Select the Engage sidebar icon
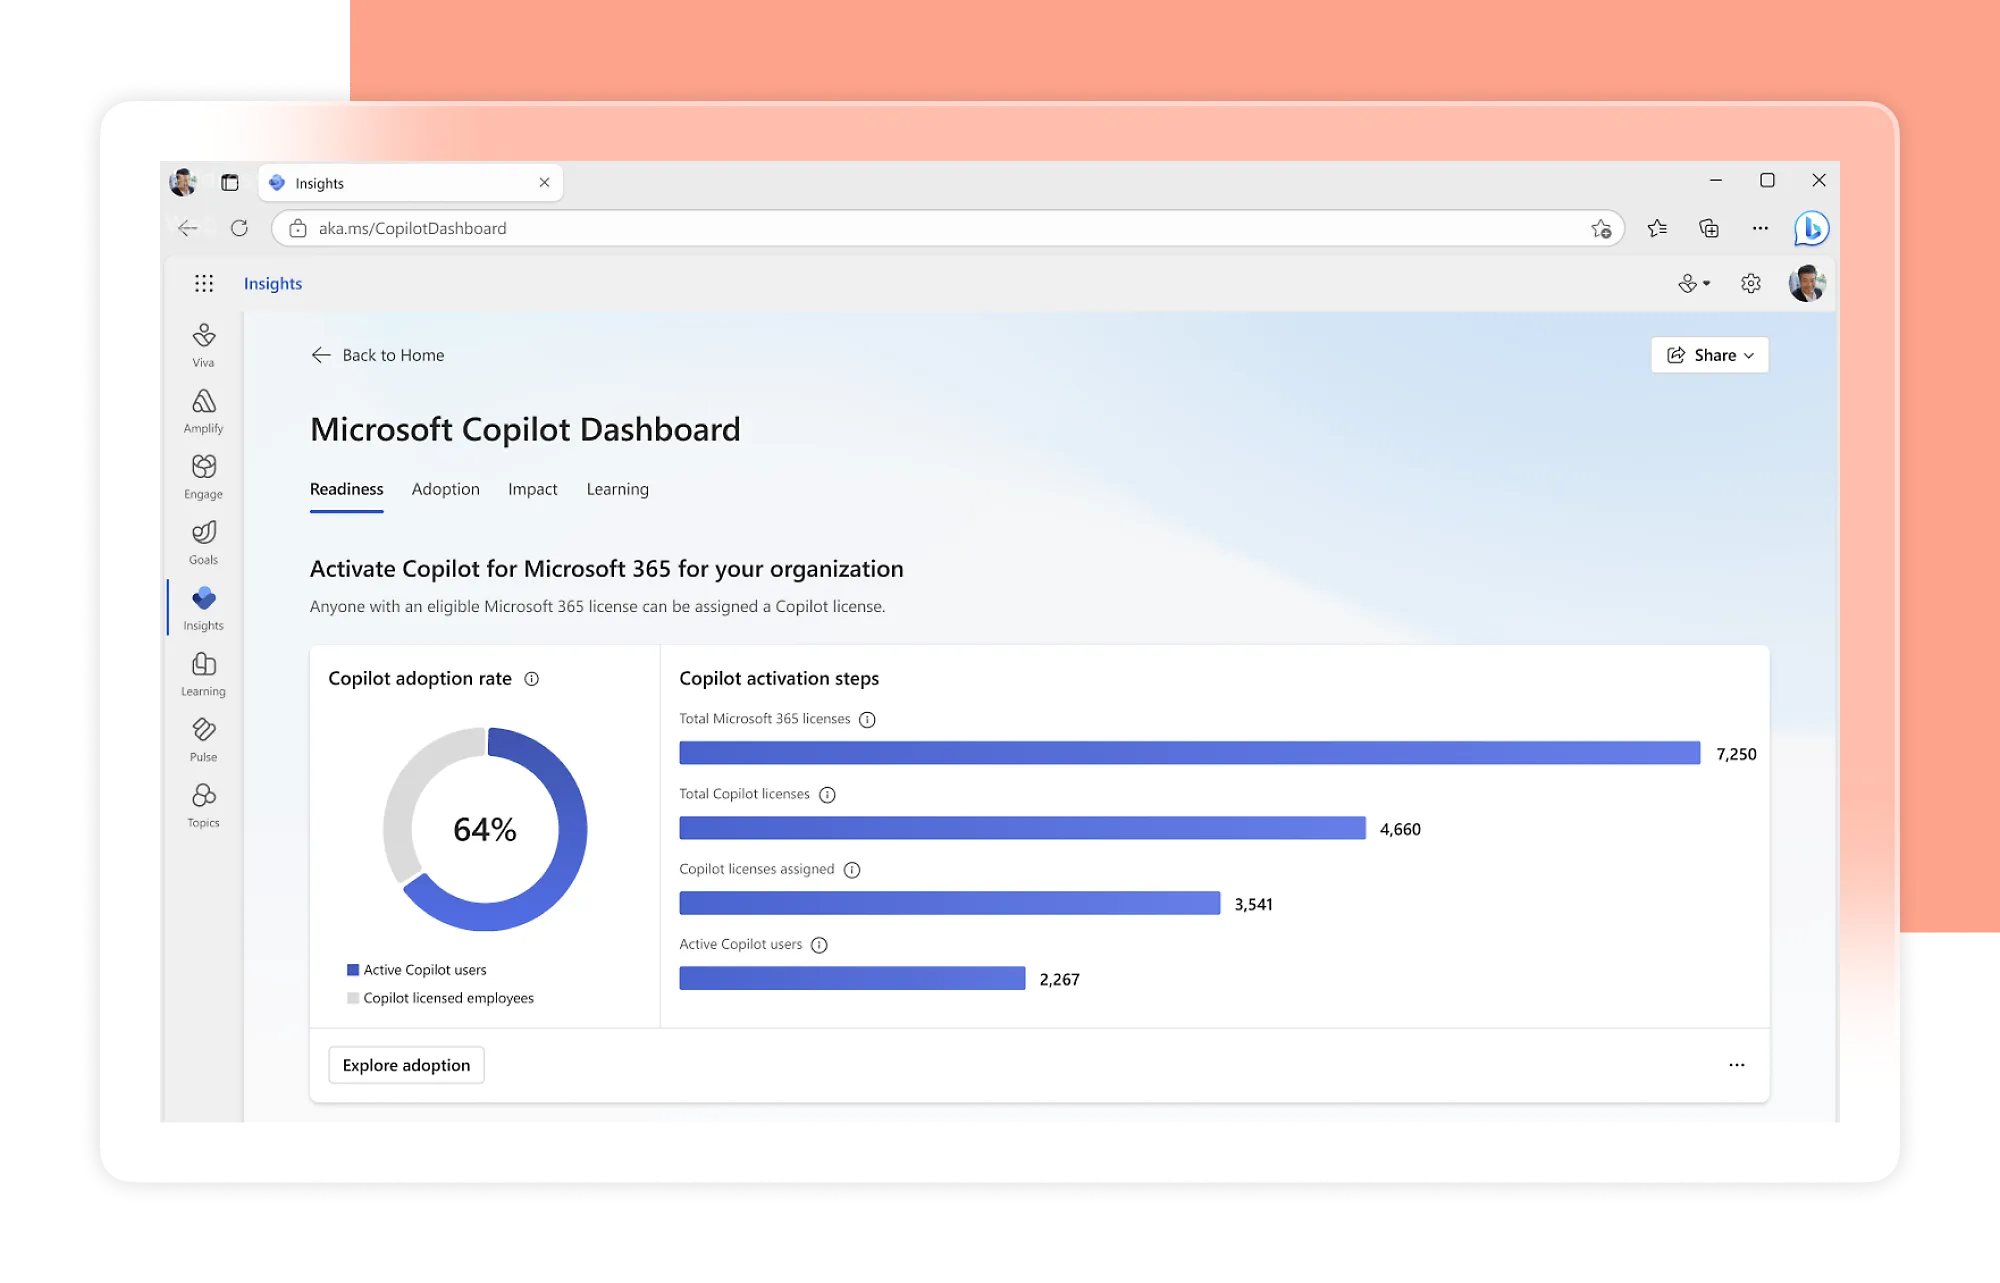Viewport: 2000px width, 1283px height. click(x=204, y=476)
